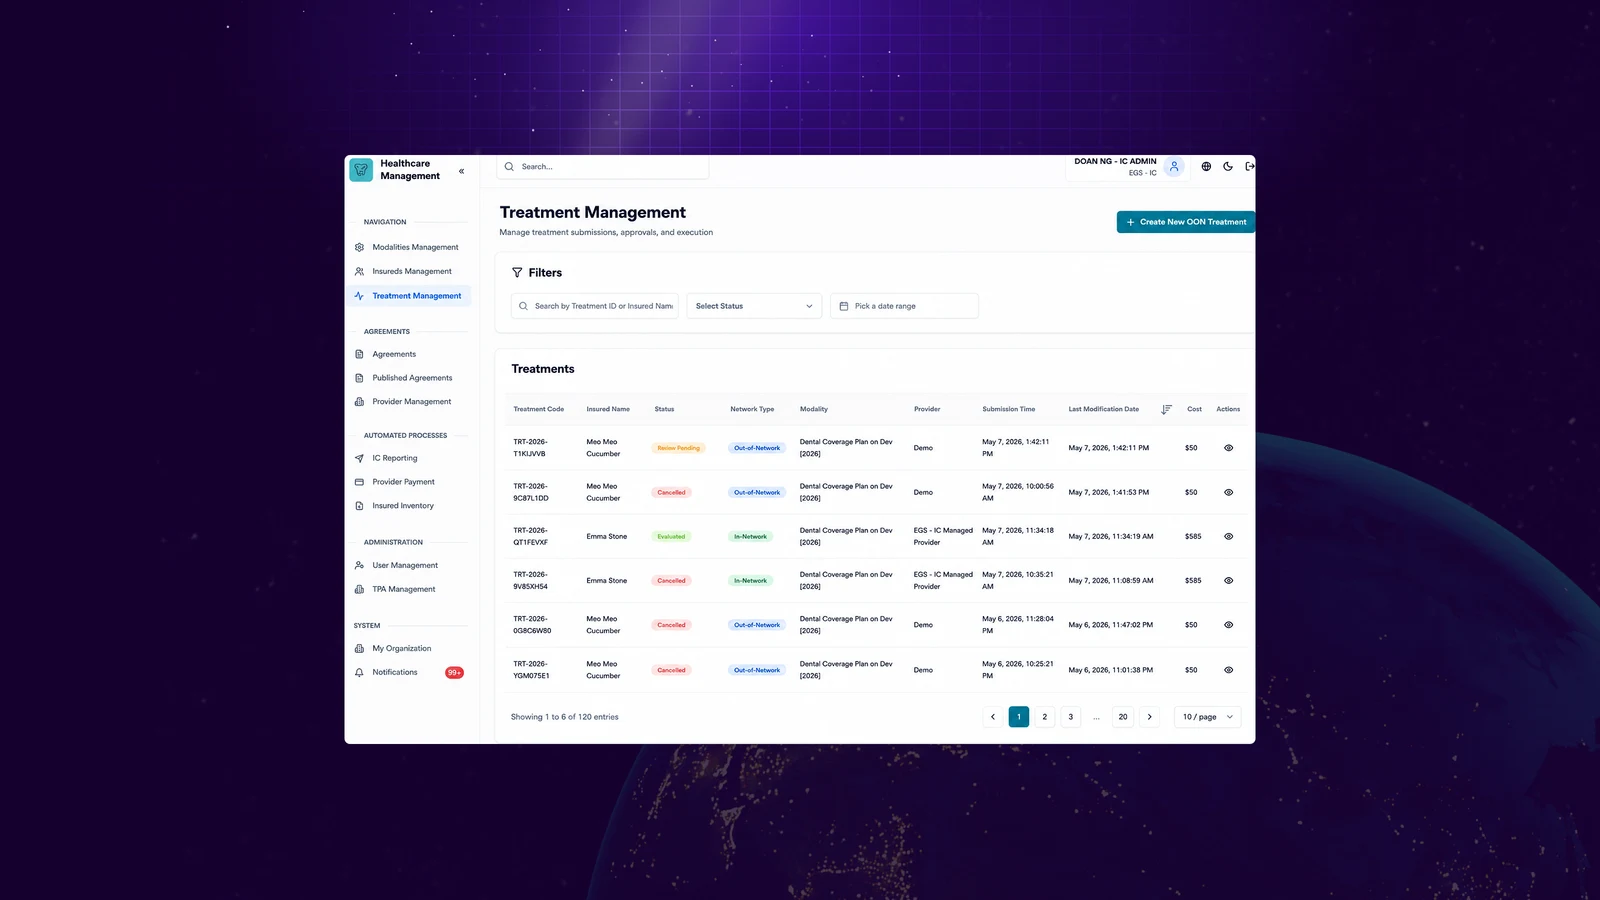Click the May 7, 2026, 1:42:11 PM modification date
This screenshot has height=900, width=1600.
click(1108, 448)
